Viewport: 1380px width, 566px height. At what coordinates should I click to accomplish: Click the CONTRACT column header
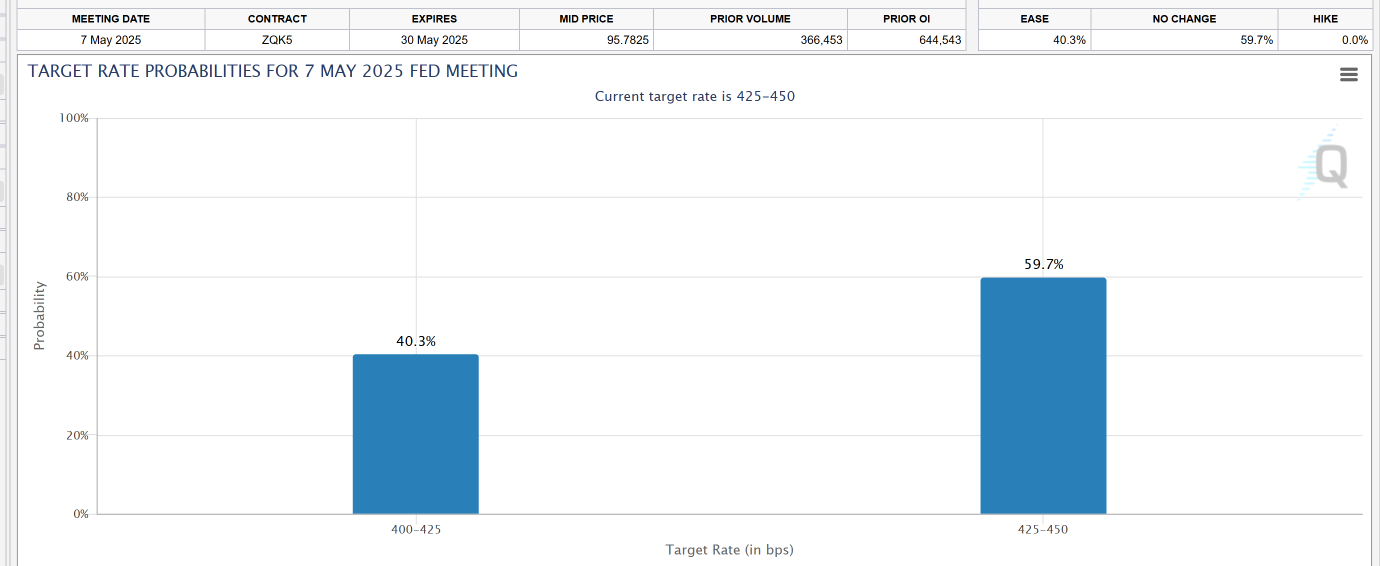[277, 19]
